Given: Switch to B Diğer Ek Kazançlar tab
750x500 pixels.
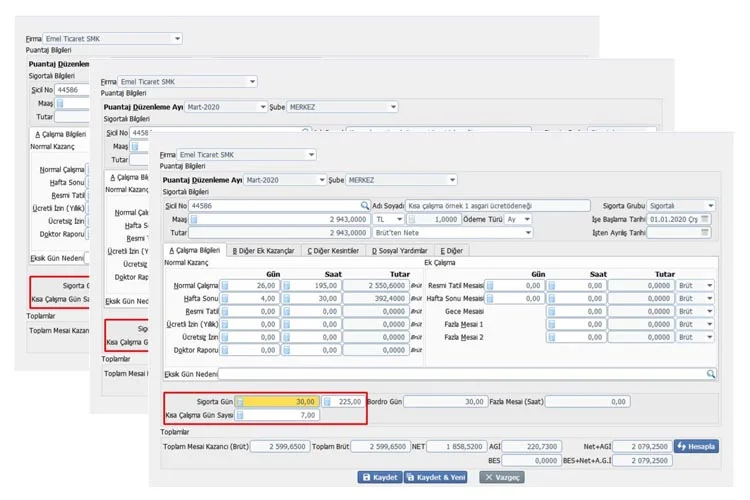Looking at the screenshot, I should coord(263,251).
